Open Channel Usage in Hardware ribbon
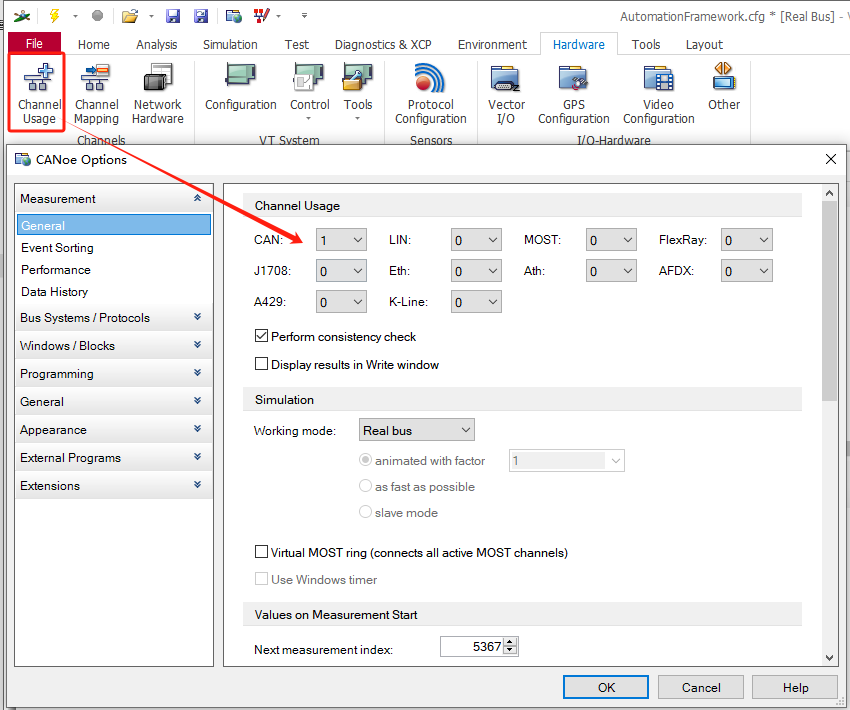Viewport: 850px width, 710px height. [38, 93]
